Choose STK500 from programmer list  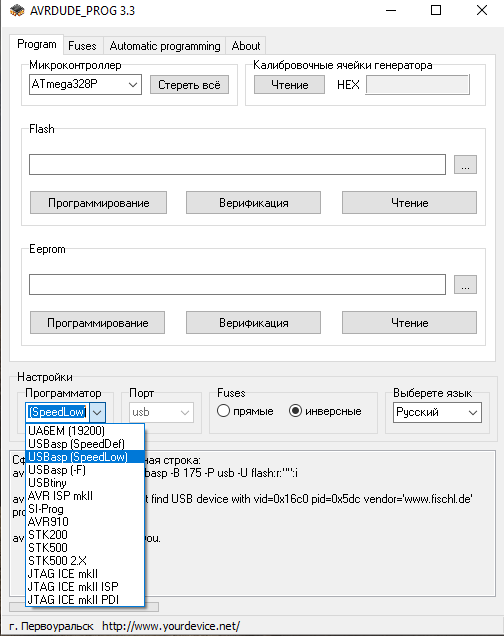click(x=85, y=548)
